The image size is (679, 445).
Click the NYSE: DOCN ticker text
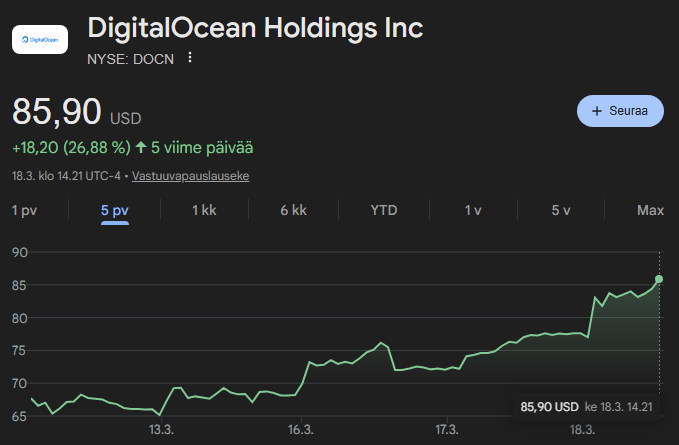tap(131, 58)
